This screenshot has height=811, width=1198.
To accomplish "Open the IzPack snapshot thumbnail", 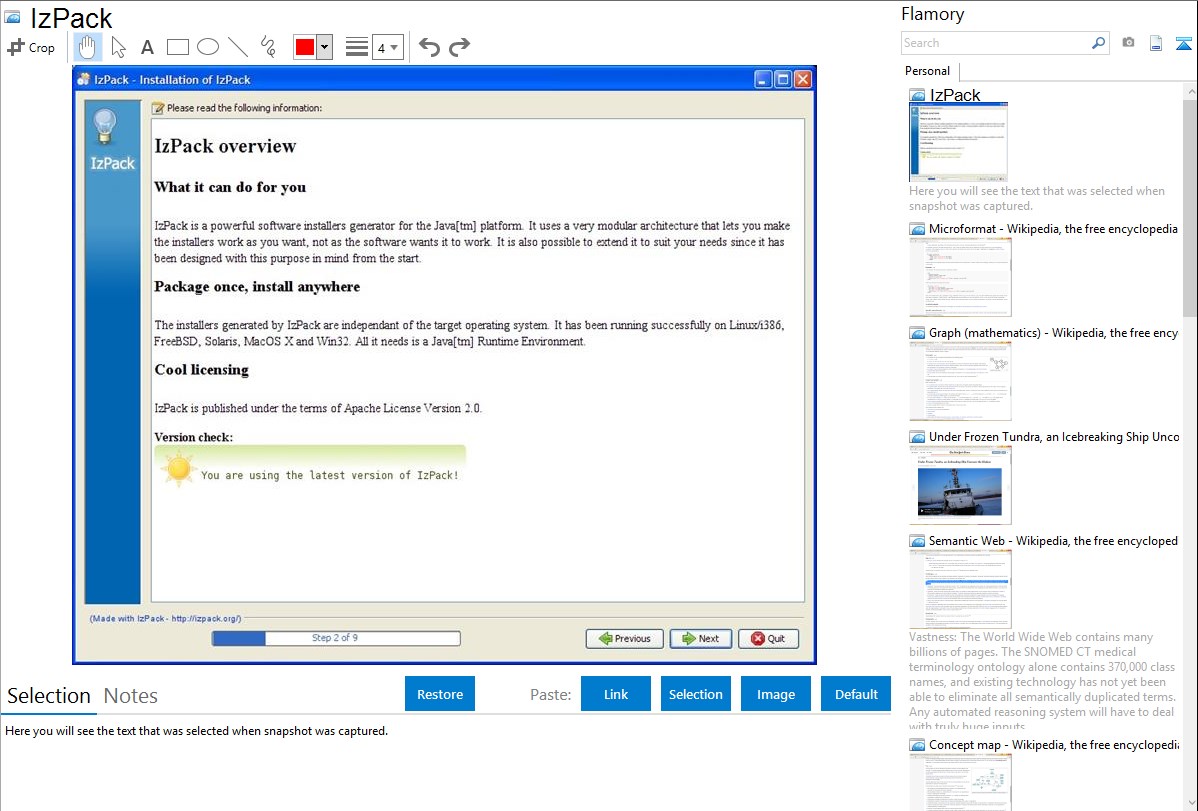I will click(x=958, y=142).
